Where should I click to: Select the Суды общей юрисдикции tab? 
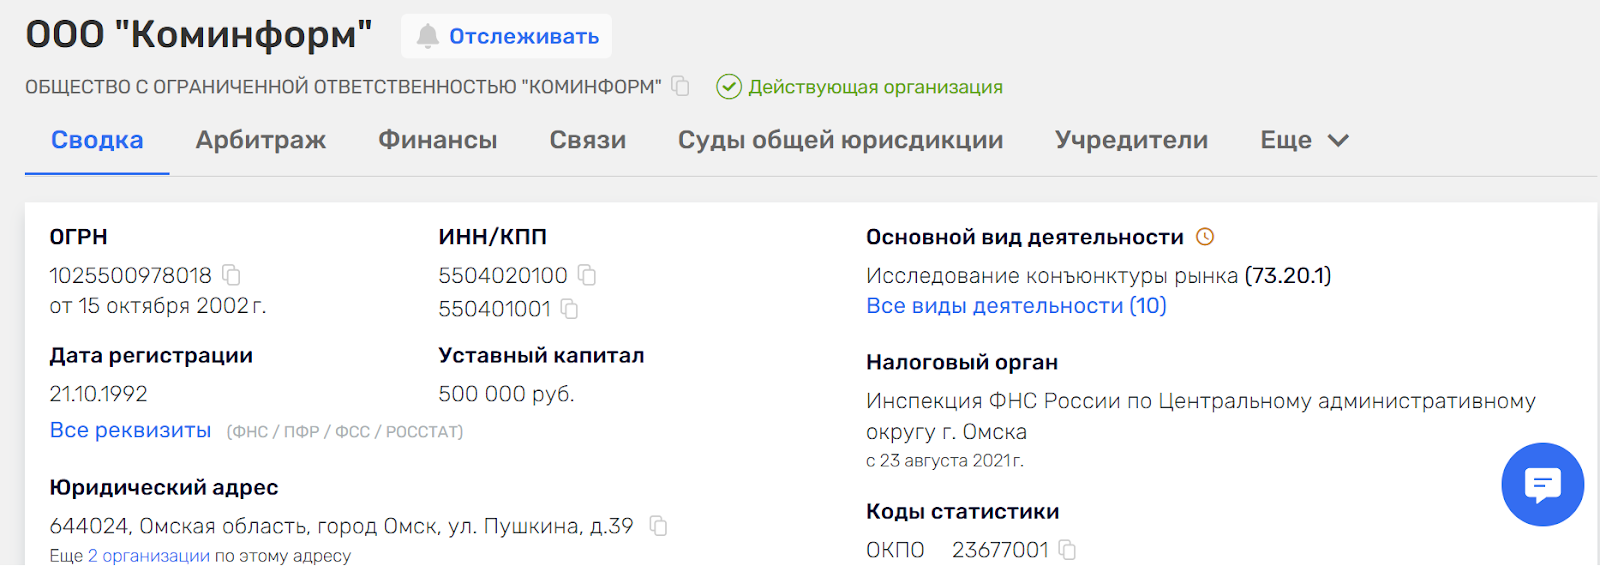(841, 140)
